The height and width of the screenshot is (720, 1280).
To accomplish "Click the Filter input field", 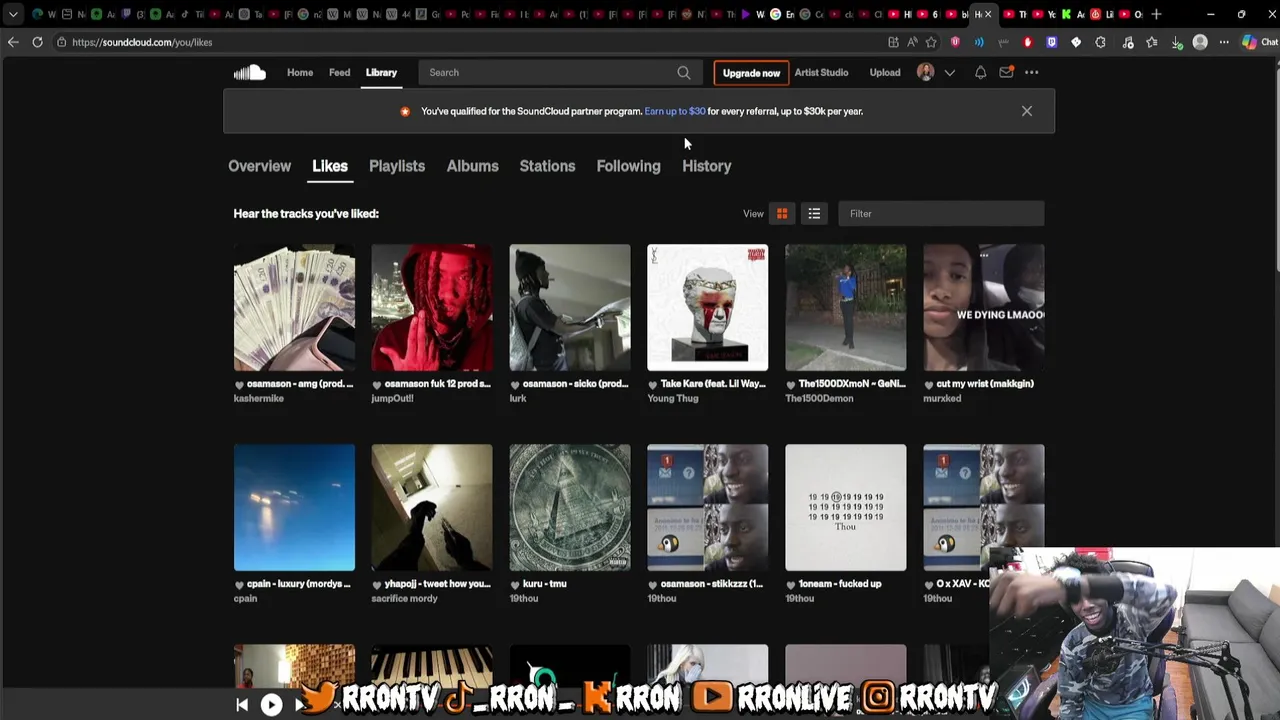I will pos(941,213).
